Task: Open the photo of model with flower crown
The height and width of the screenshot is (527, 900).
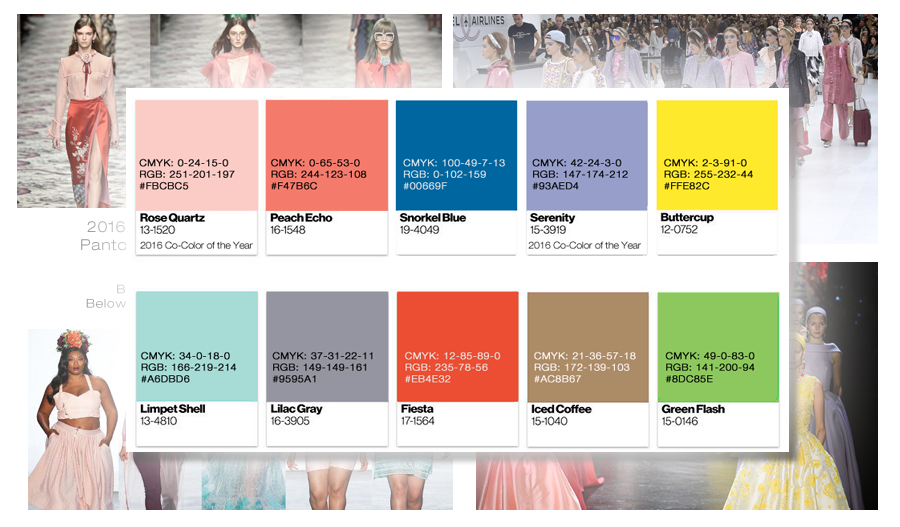Action: tap(77, 419)
